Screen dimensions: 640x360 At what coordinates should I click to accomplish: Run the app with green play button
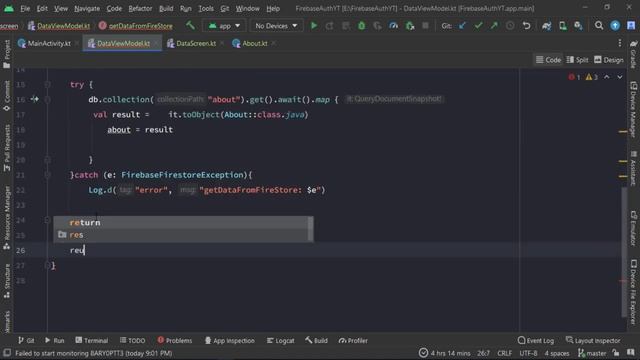pyautogui.click(x=314, y=26)
